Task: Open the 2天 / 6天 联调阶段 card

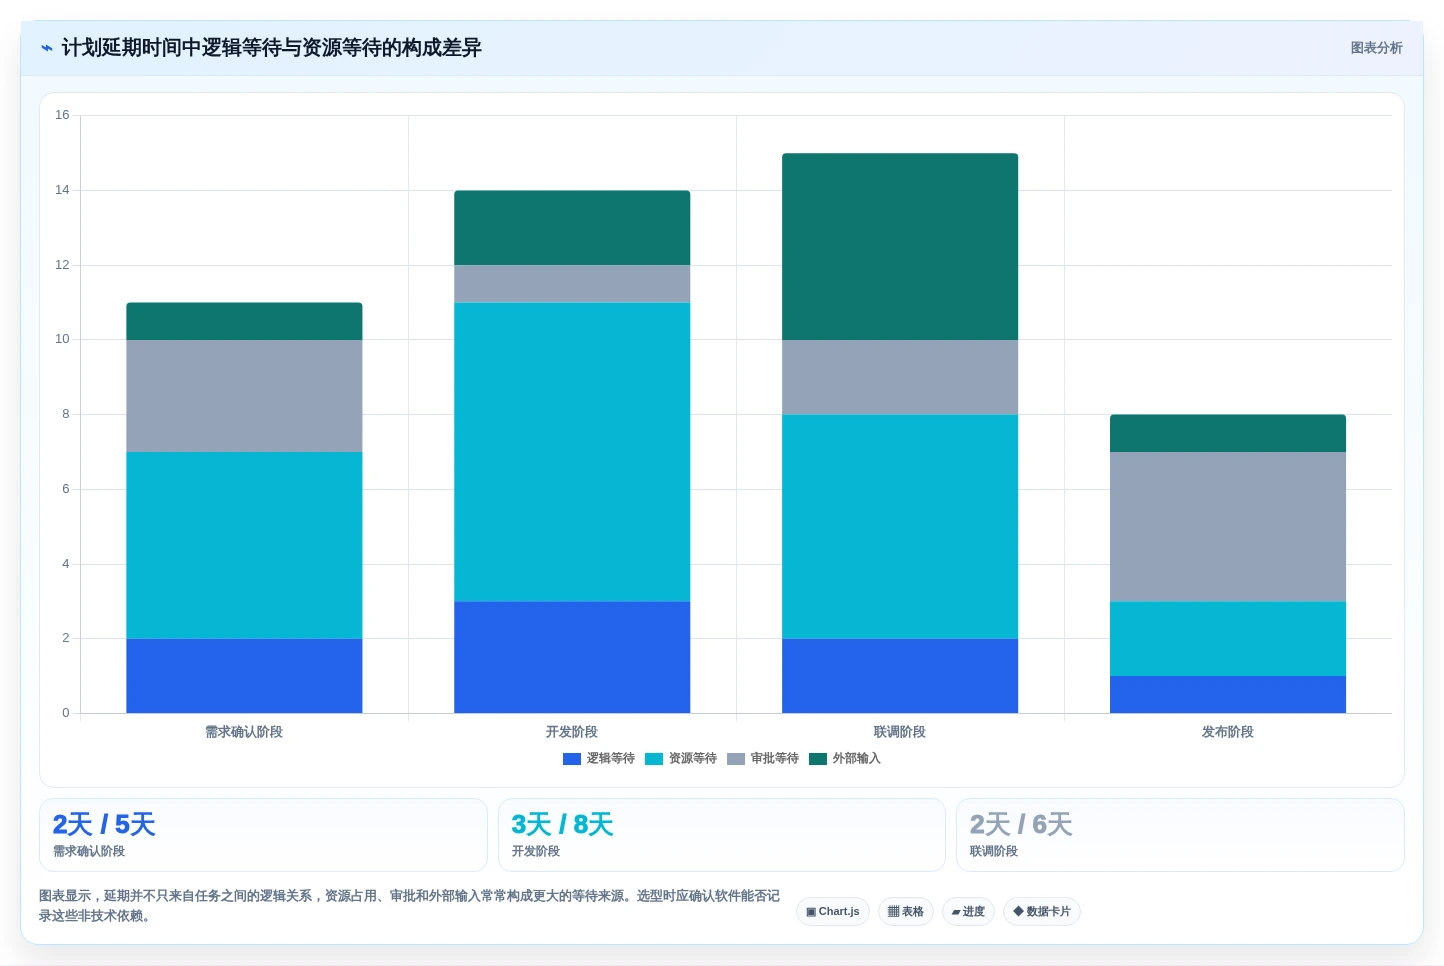Action: coord(1180,835)
